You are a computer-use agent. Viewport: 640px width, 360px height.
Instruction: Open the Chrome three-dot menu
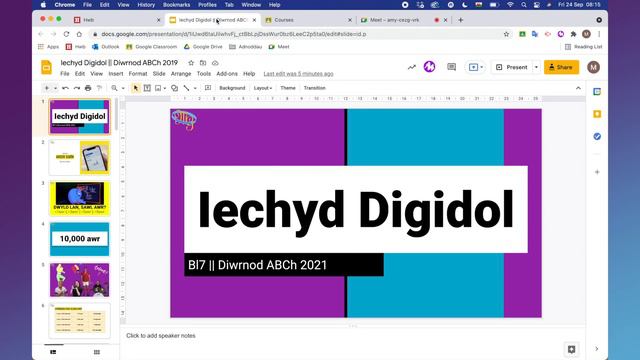point(599,34)
